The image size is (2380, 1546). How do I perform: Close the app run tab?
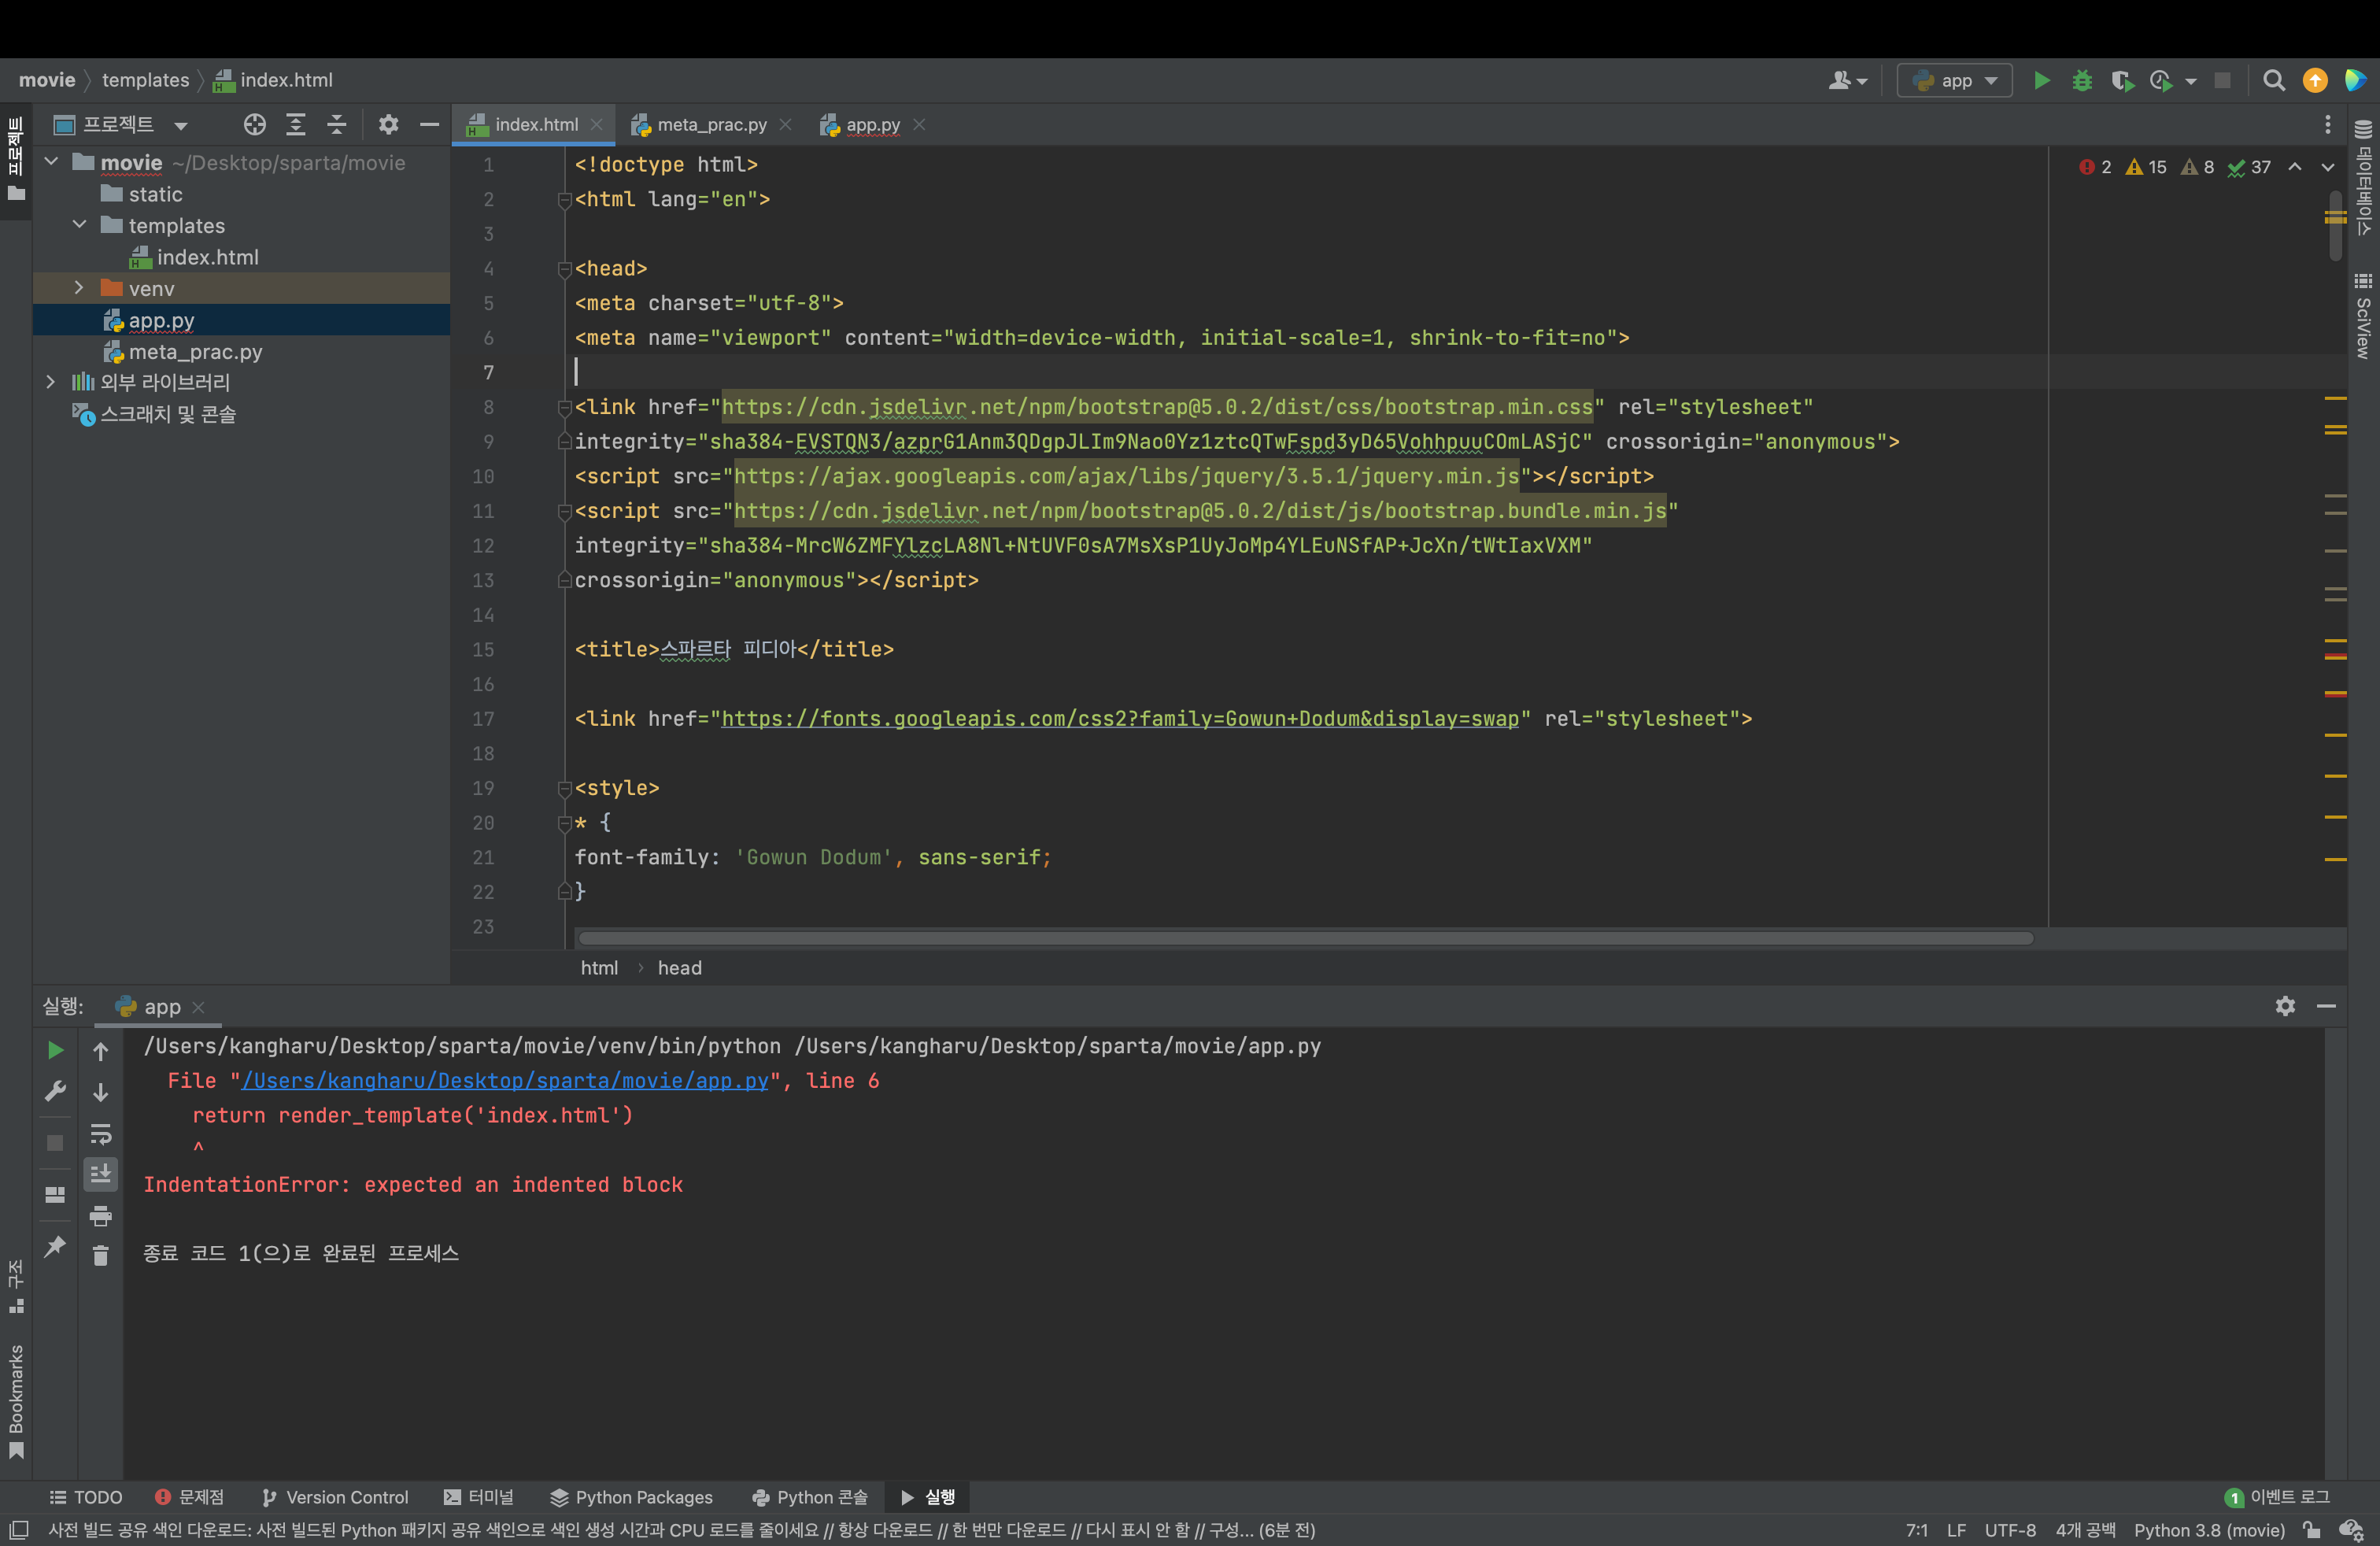click(x=199, y=1007)
